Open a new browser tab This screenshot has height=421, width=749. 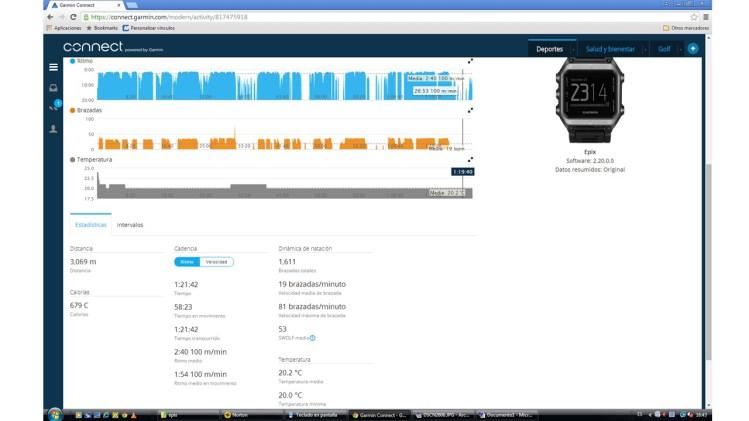pos(132,5)
